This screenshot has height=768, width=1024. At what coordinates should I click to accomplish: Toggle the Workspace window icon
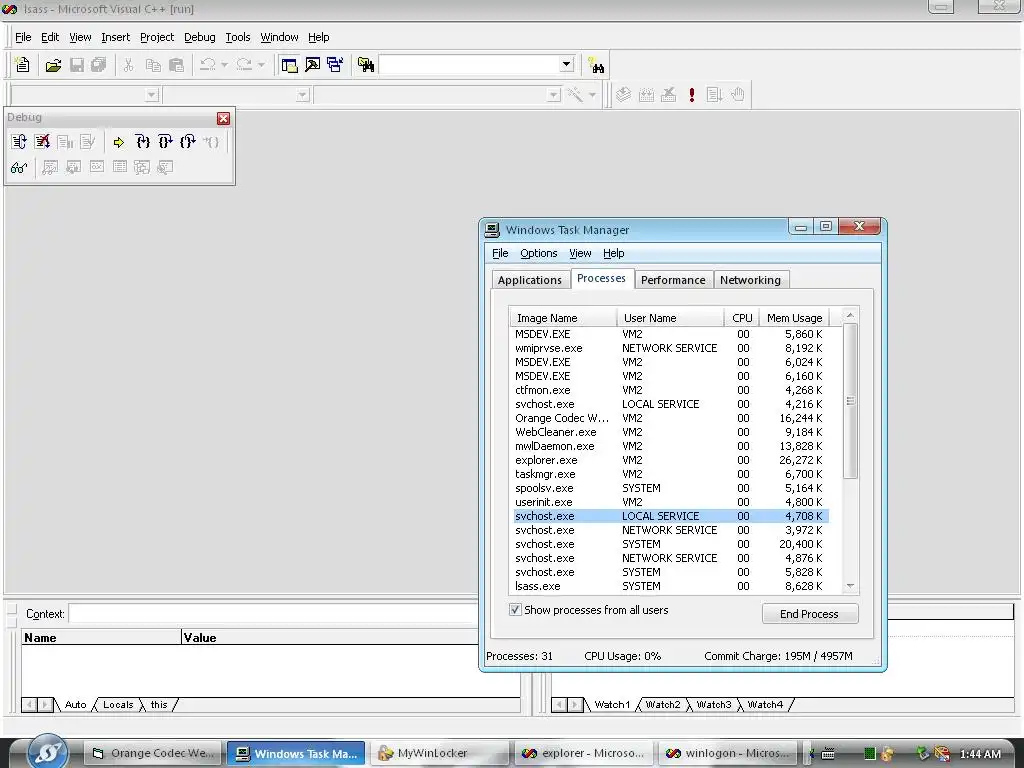pos(289,65)
